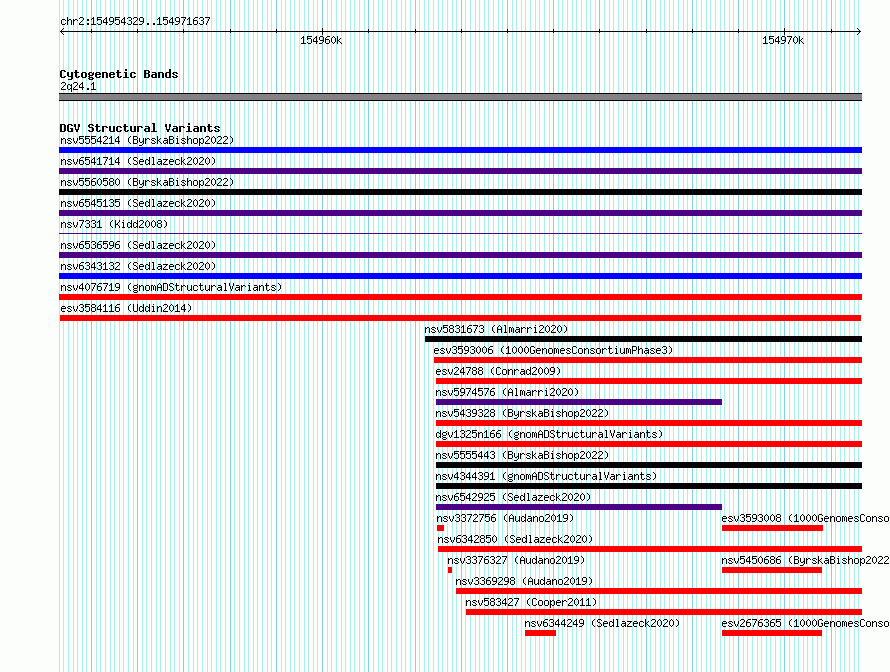Click the 2q24.1 band label
This screenshot has width=890, height=672.
click(78, 86)
